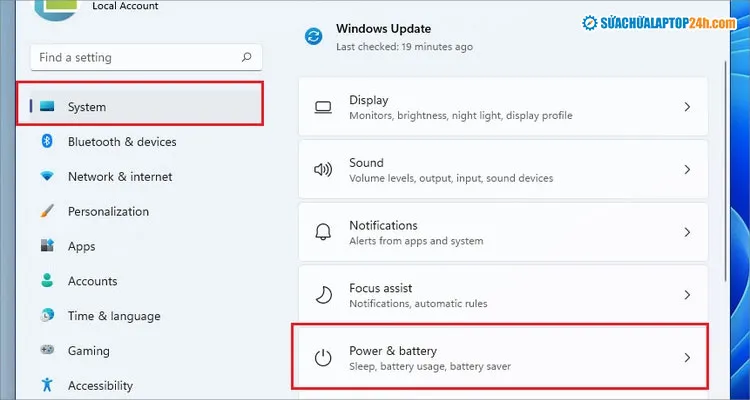Click the Power & battery icon
This screenshot has height=400, width=750.
coord(323,358)
